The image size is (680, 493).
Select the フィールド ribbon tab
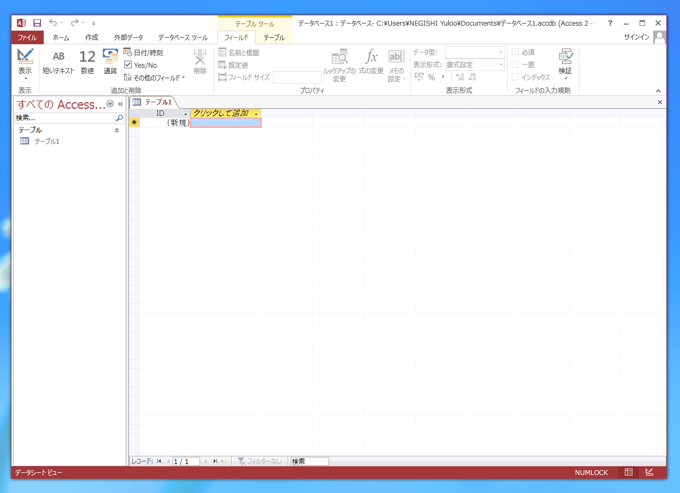click(x=236, y=38)
